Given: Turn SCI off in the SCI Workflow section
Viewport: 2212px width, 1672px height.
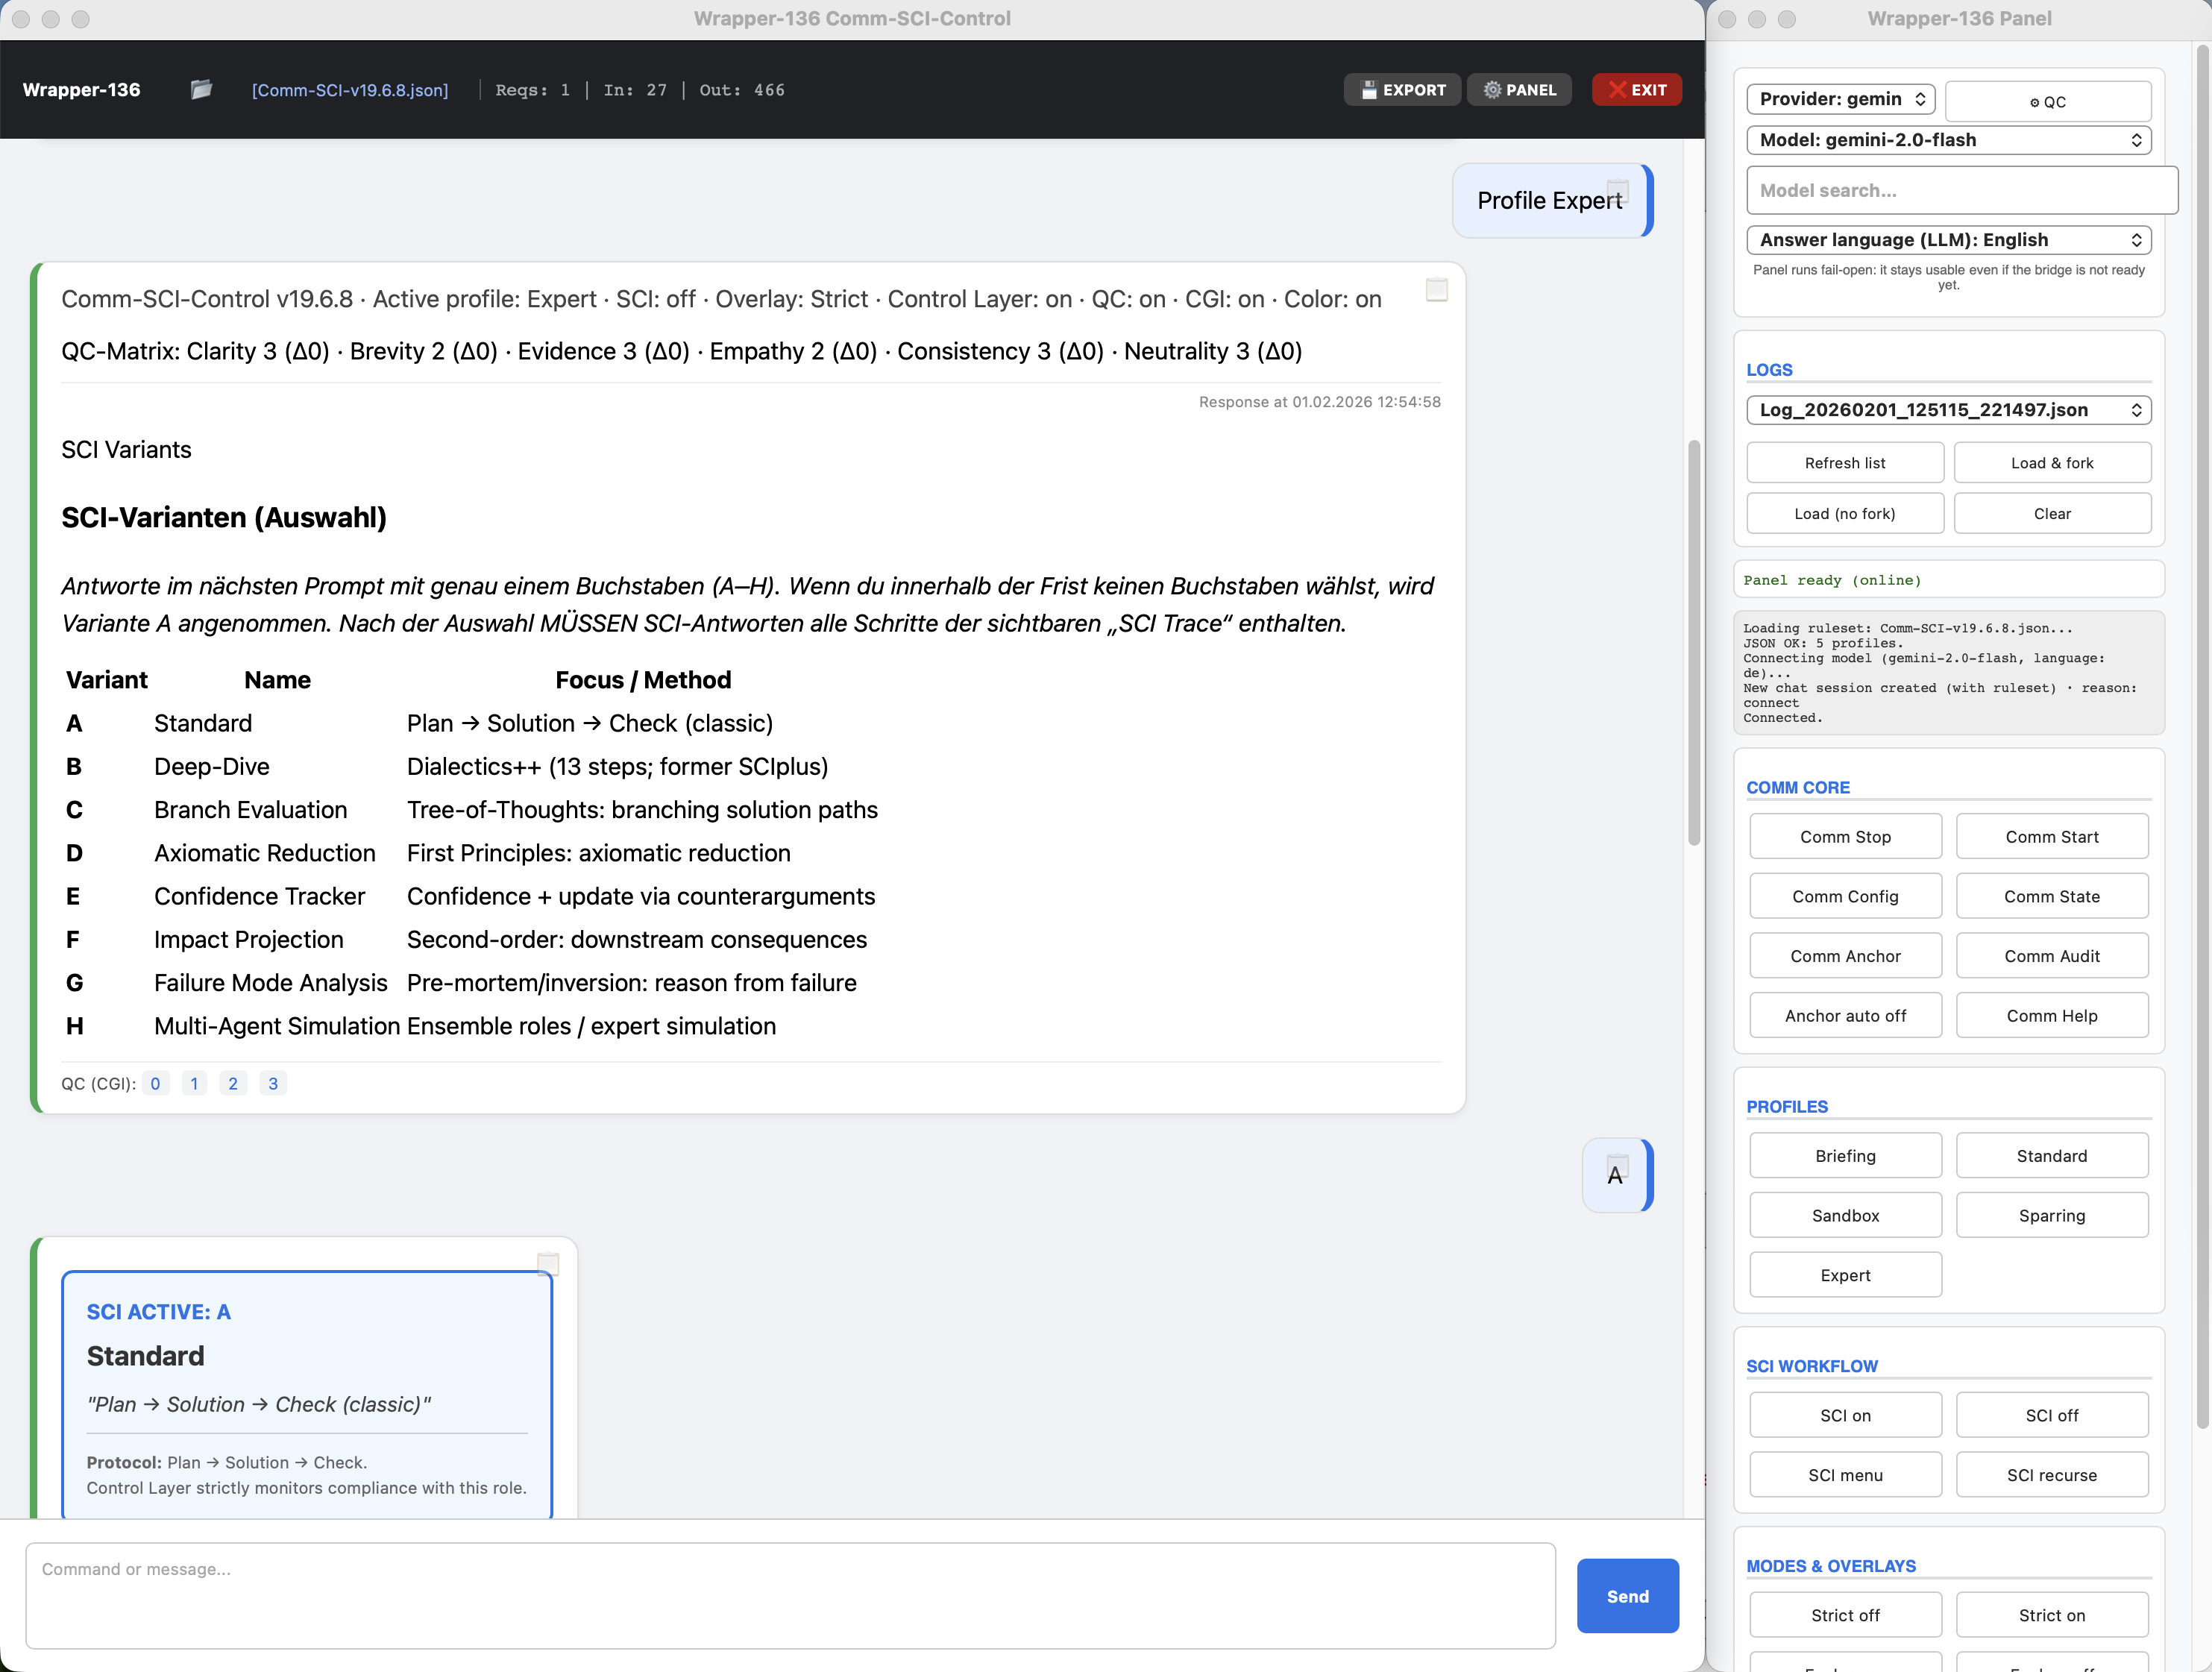Looking at the screenshot, I should (x=2052, y=1414).
